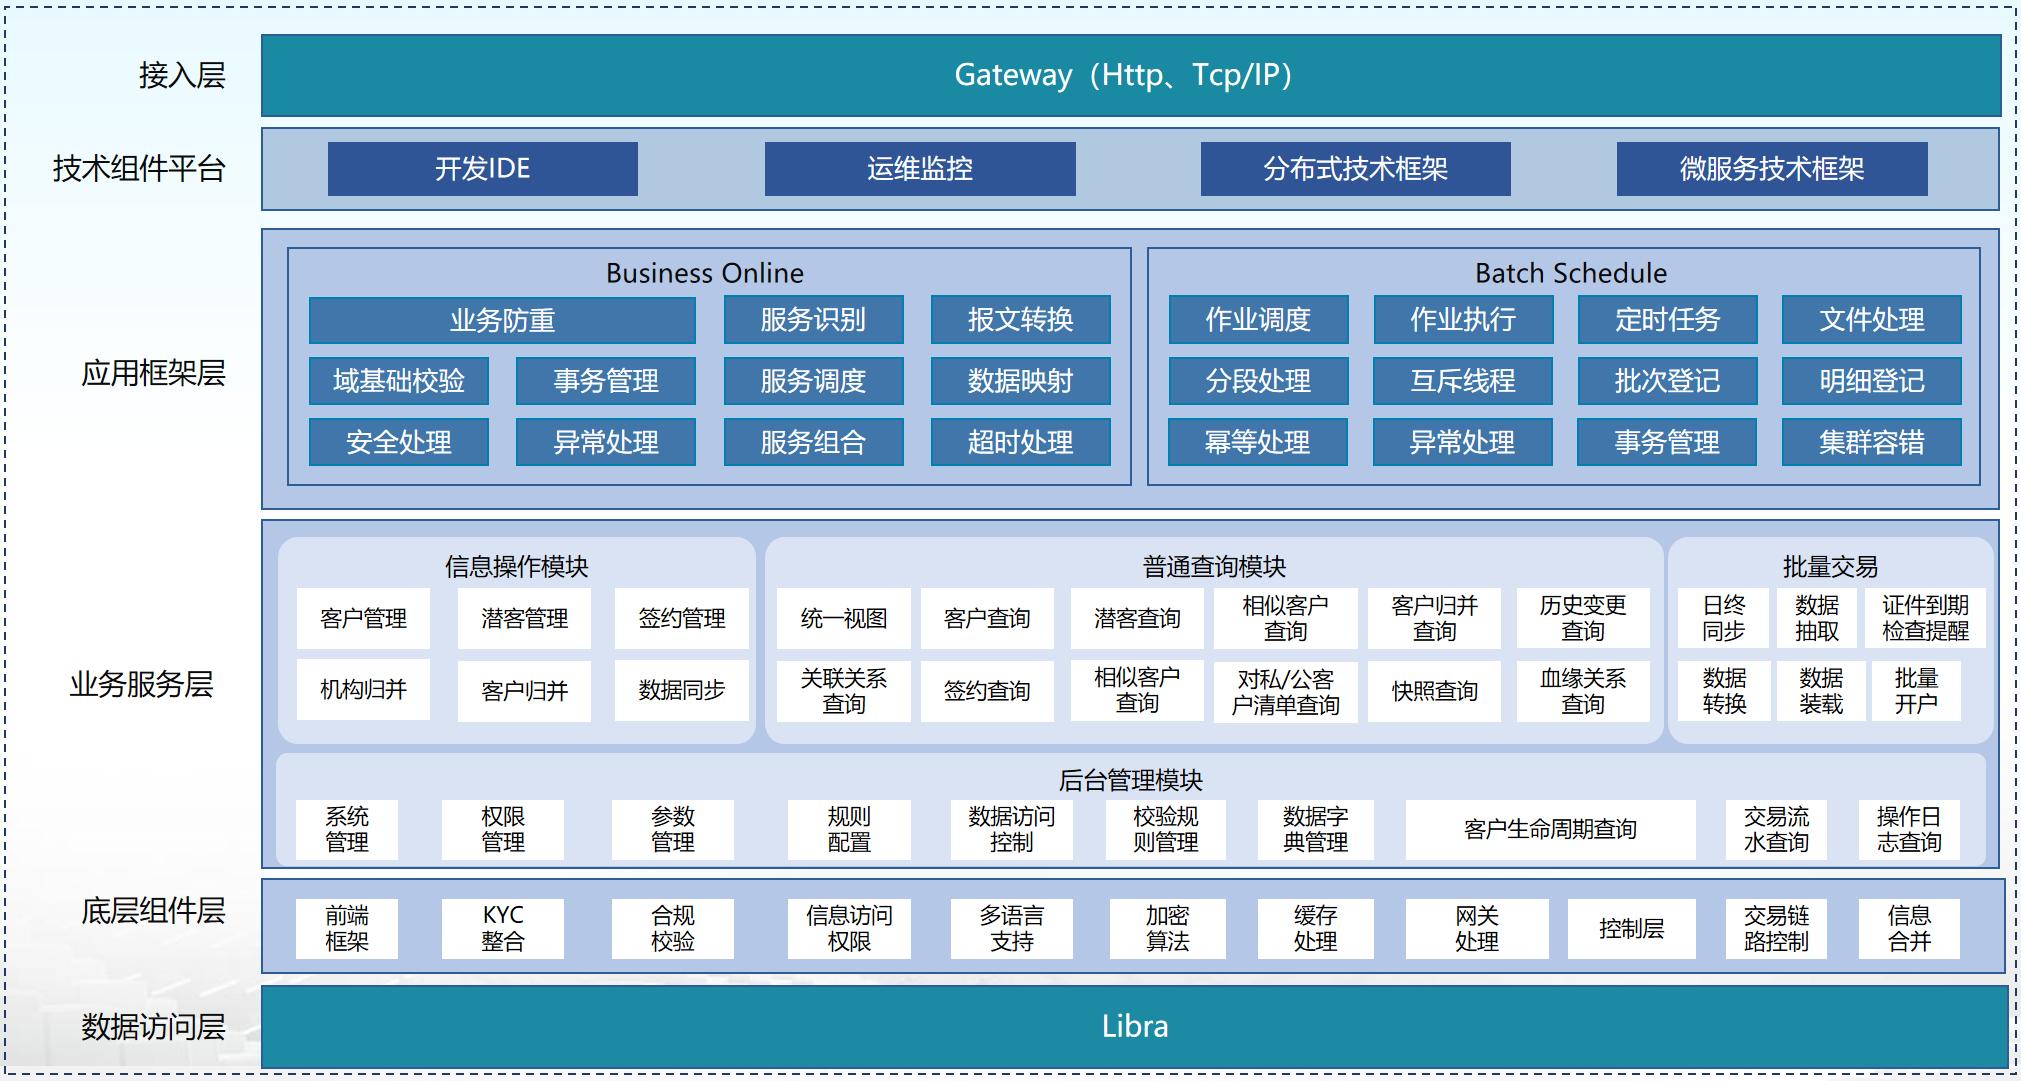Click the Gateway（Http、Tcp/IP）bar
The height and width of the screenshot is (1081, 2021).
[x=1125, y=75]
